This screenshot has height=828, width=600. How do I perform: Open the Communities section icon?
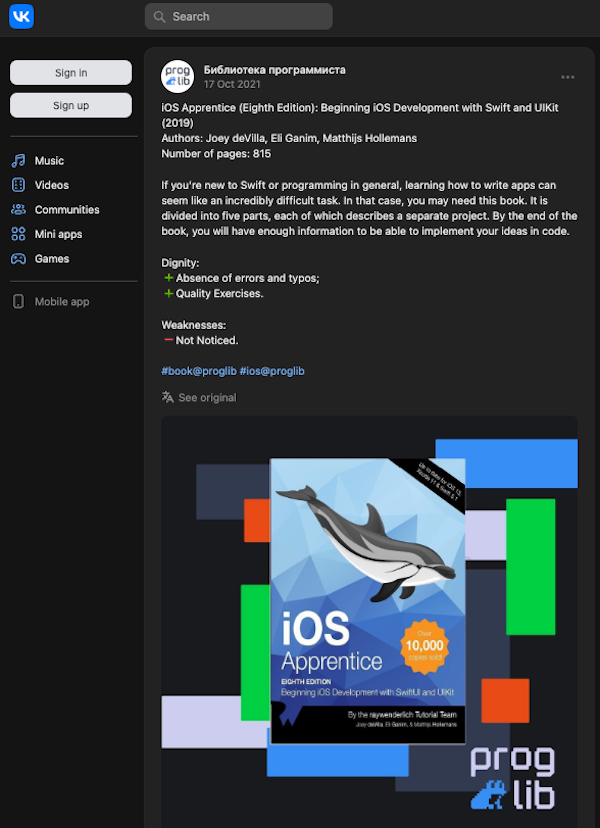pyautogui.click(x=18, y=210)
